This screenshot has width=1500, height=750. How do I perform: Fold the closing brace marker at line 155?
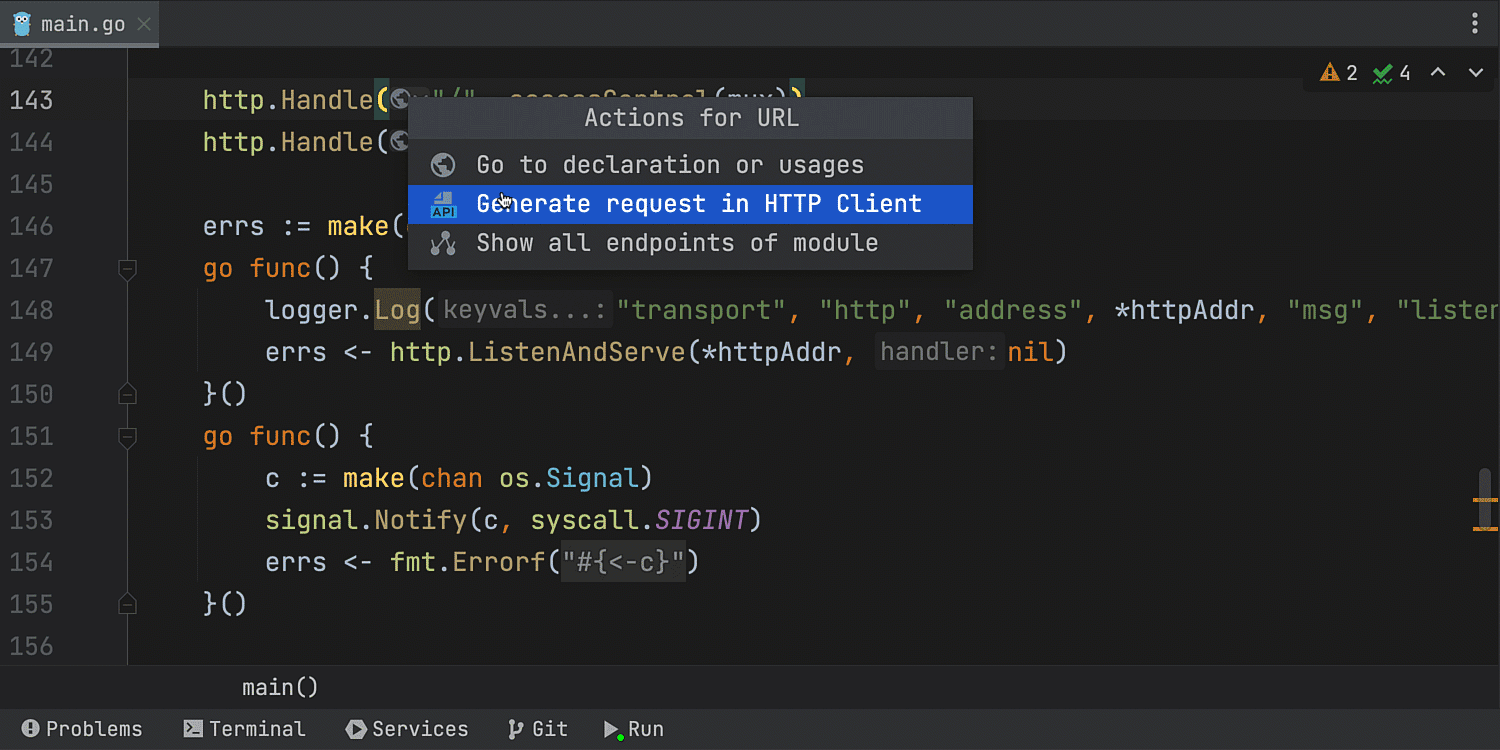pos(127,604)
